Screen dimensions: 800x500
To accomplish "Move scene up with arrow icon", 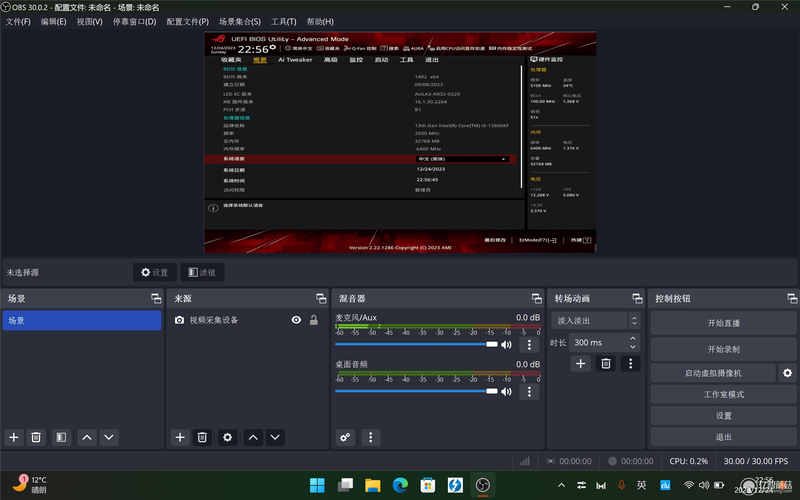I will click(x=87, y=437).
